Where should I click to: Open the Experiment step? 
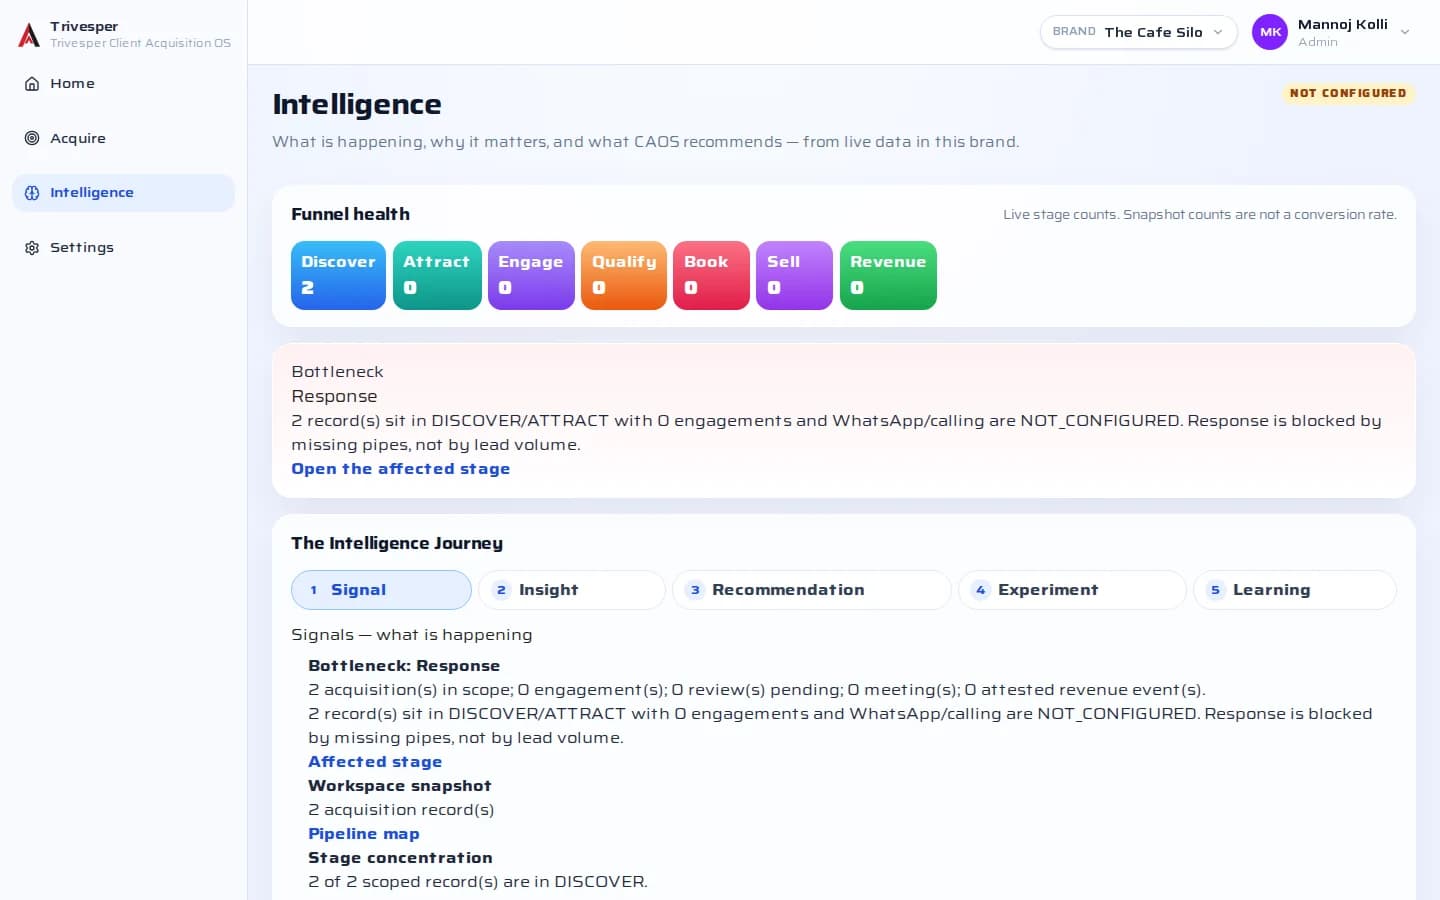point(1072,590)
